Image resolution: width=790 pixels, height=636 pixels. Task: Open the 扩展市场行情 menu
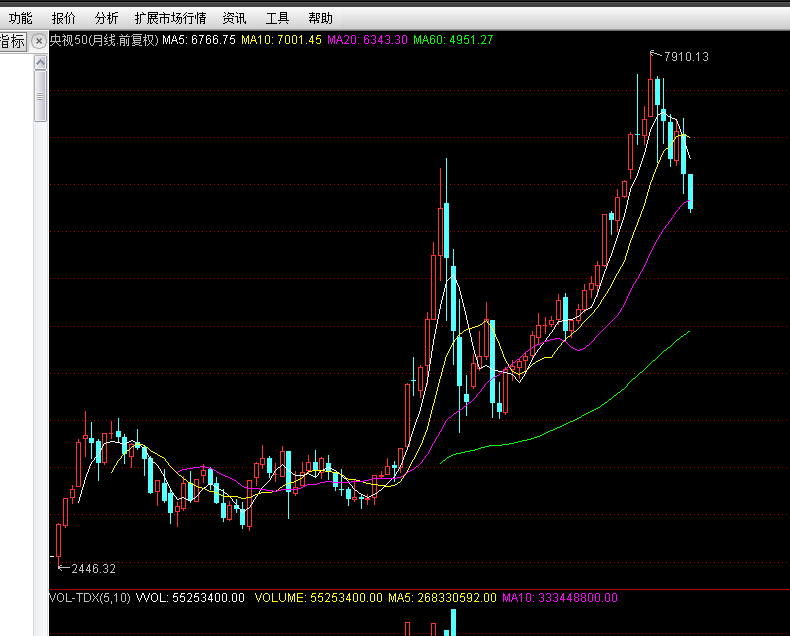coord(170,19)
